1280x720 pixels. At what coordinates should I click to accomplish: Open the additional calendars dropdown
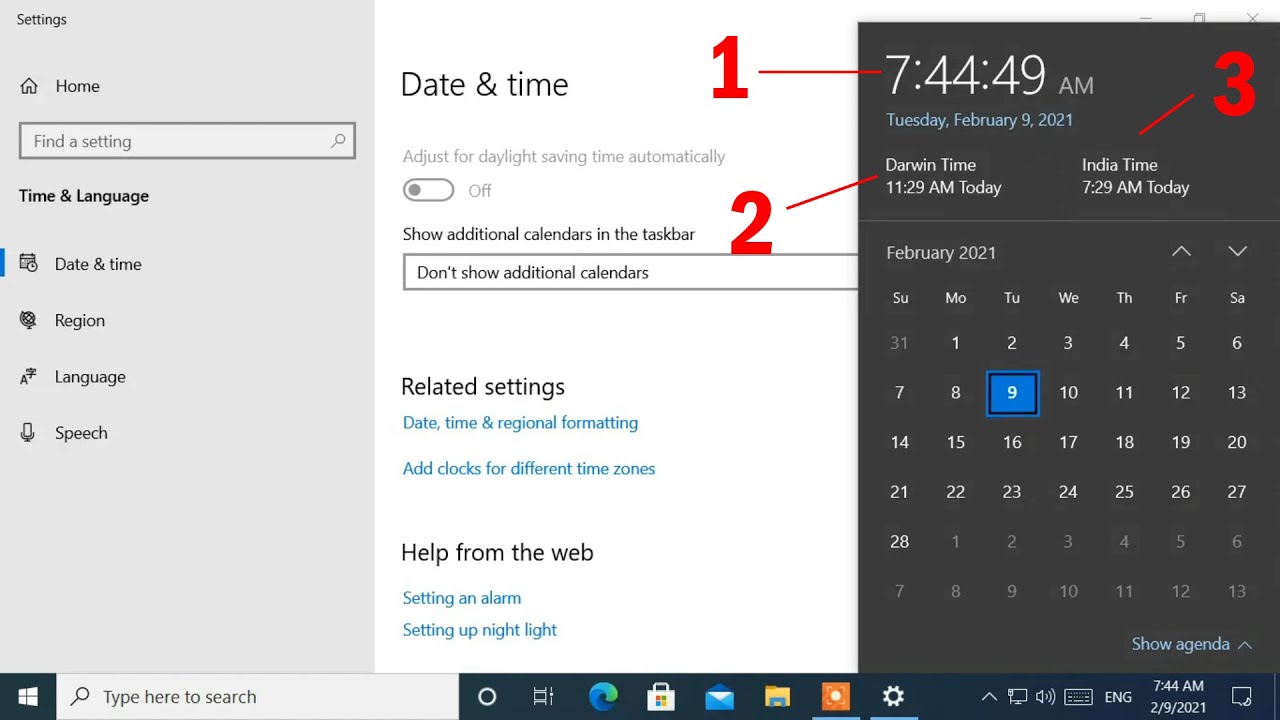point(630,272)
